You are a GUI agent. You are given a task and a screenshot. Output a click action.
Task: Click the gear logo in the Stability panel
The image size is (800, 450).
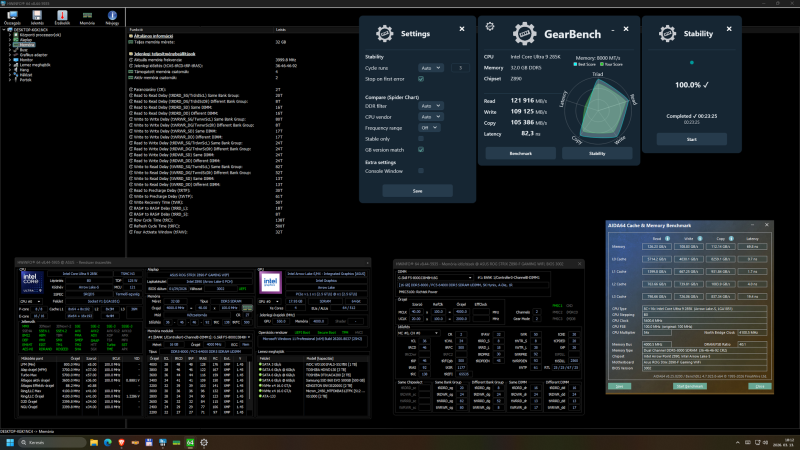[667, 34]
